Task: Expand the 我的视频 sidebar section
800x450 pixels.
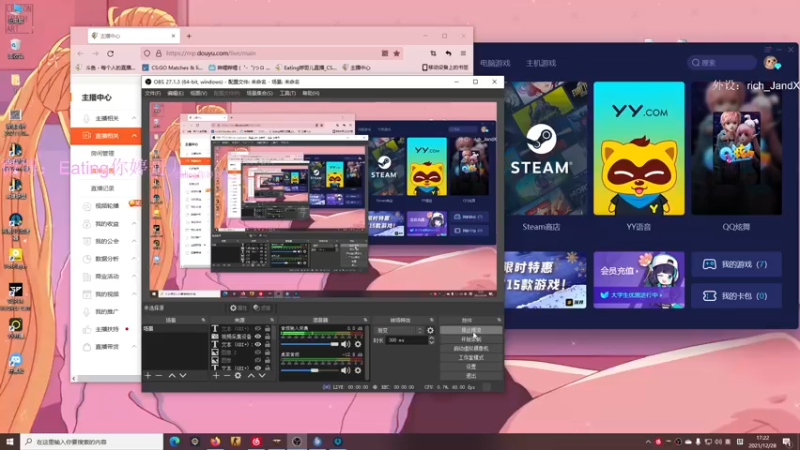Action: 134,294
